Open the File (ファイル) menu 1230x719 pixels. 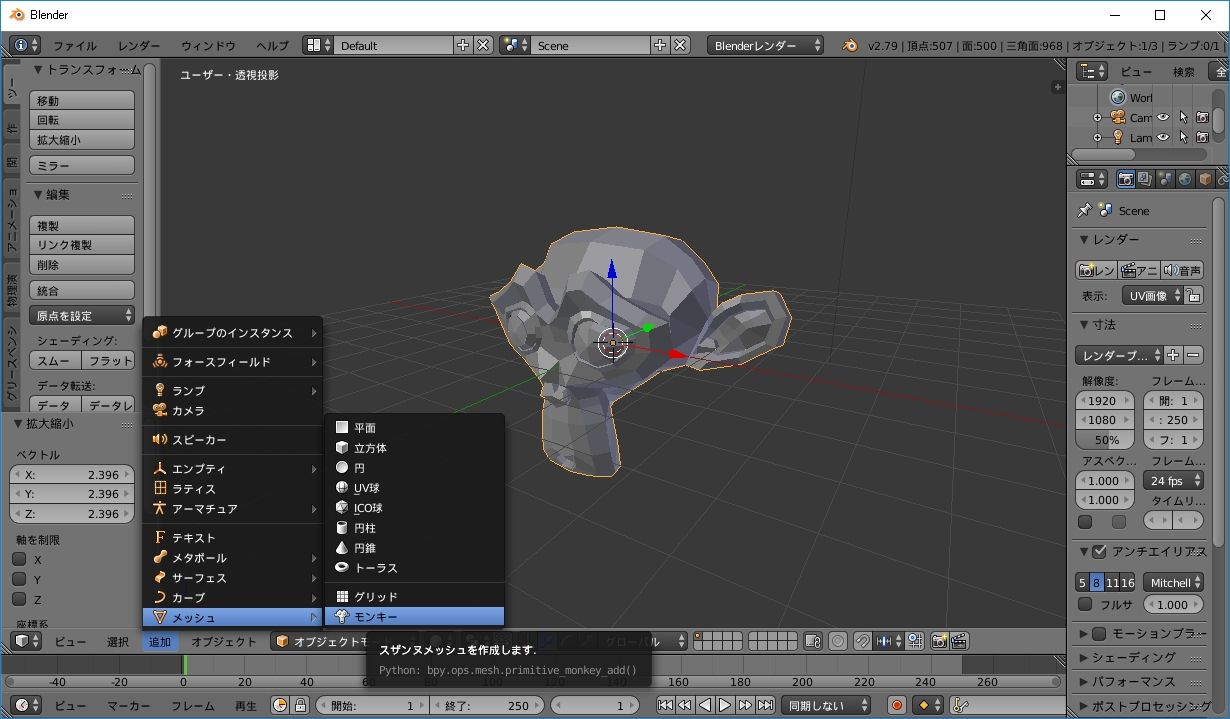[x=75, y=46]
